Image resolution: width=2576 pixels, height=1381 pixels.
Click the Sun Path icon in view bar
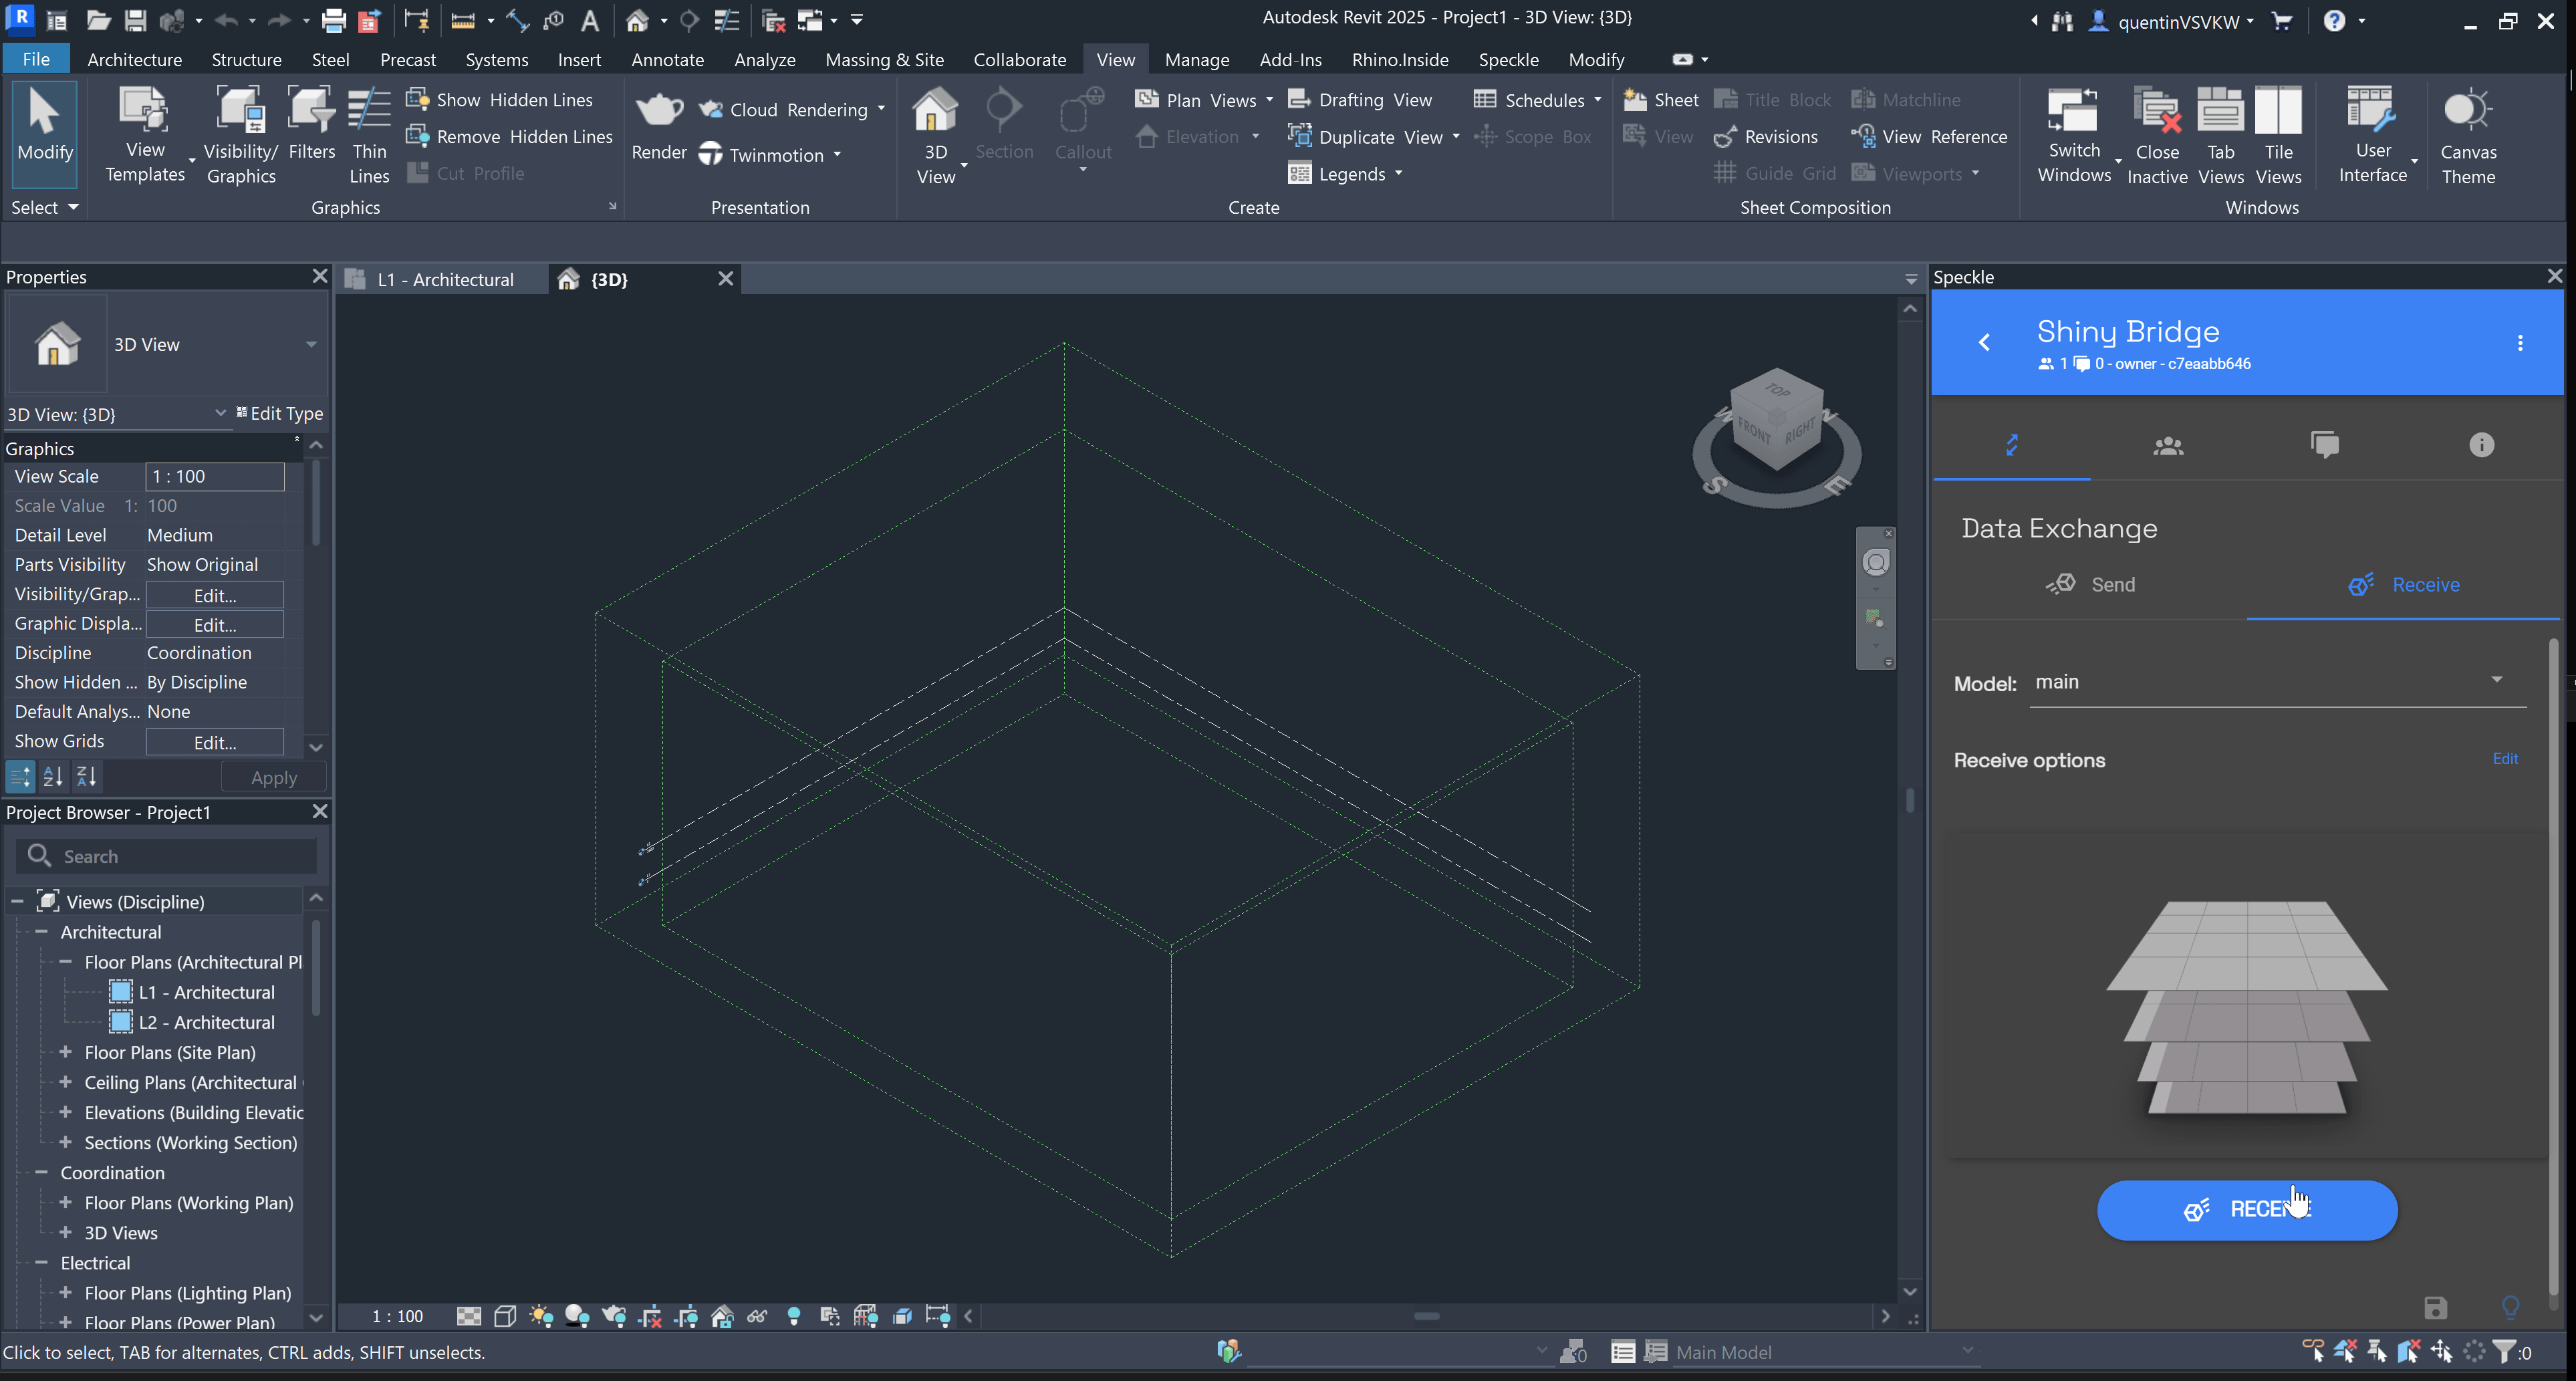[541, 1316]
